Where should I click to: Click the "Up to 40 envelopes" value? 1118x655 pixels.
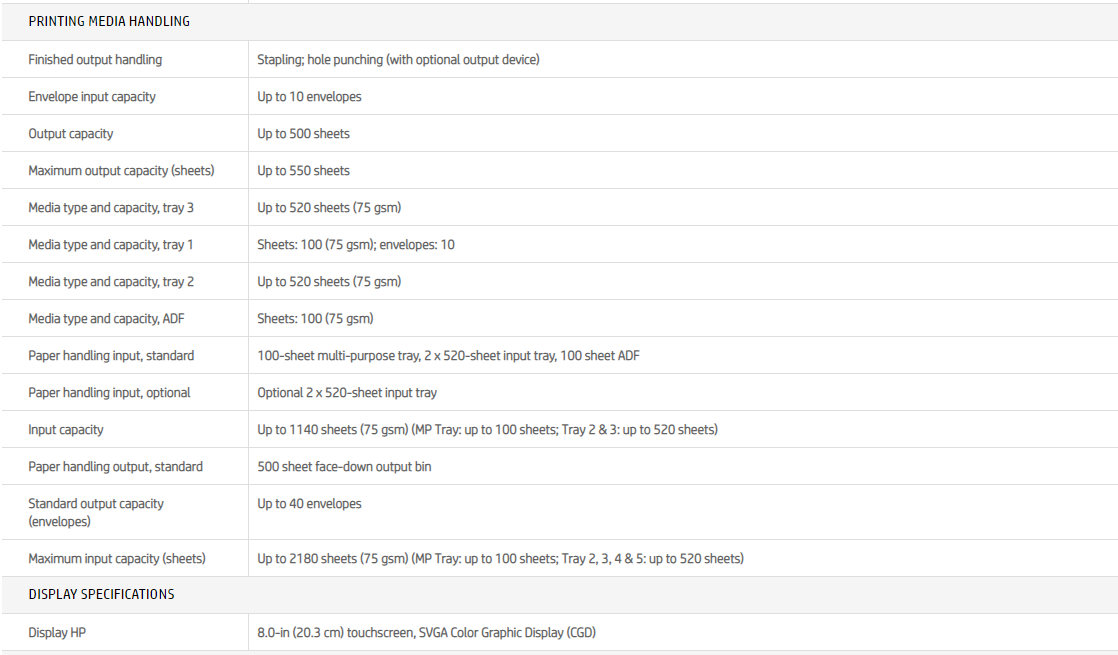pos(309,504)
